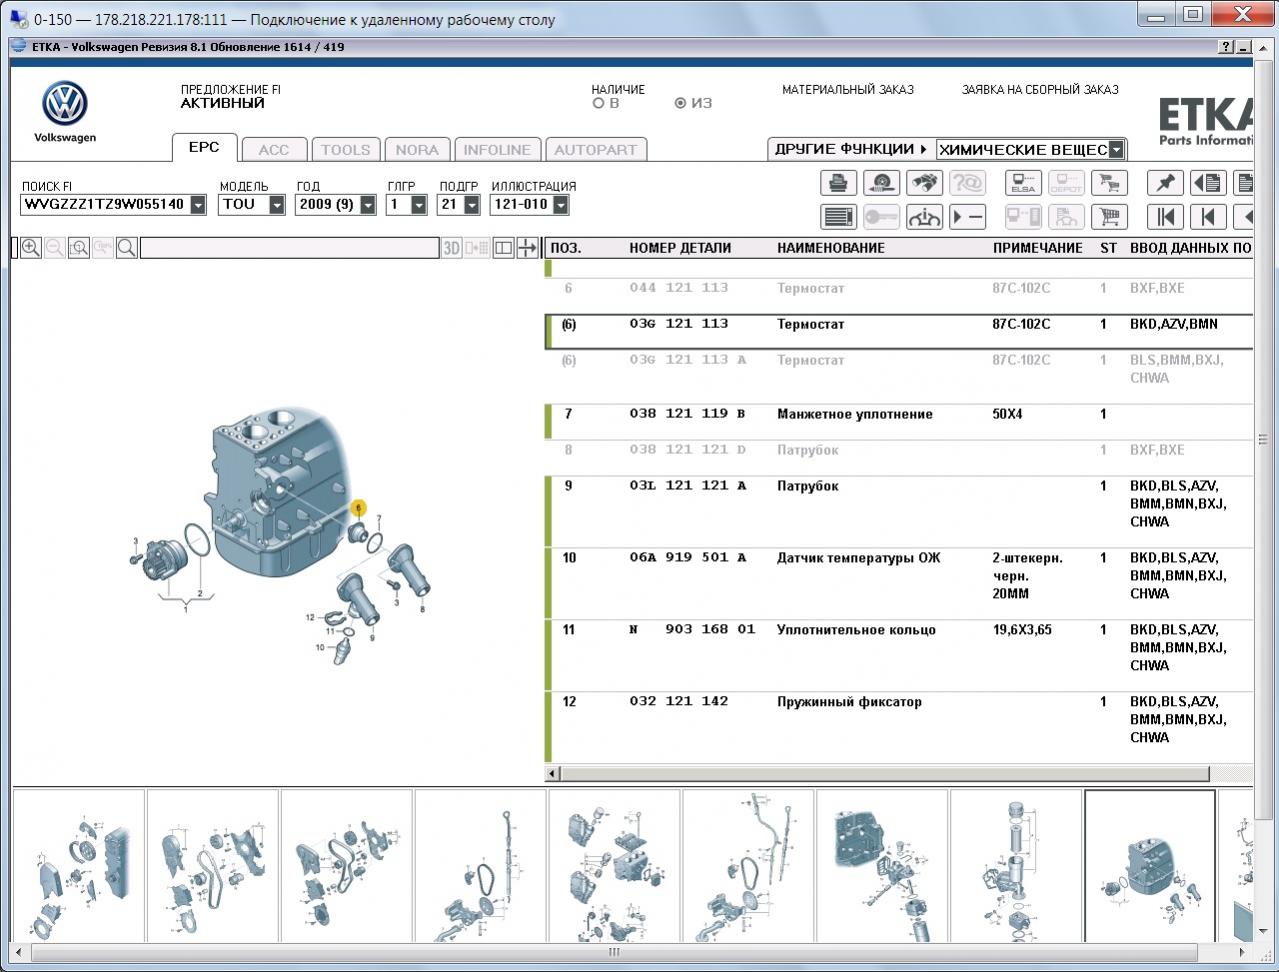Switch to the EPC tab

tap(204, 148)
